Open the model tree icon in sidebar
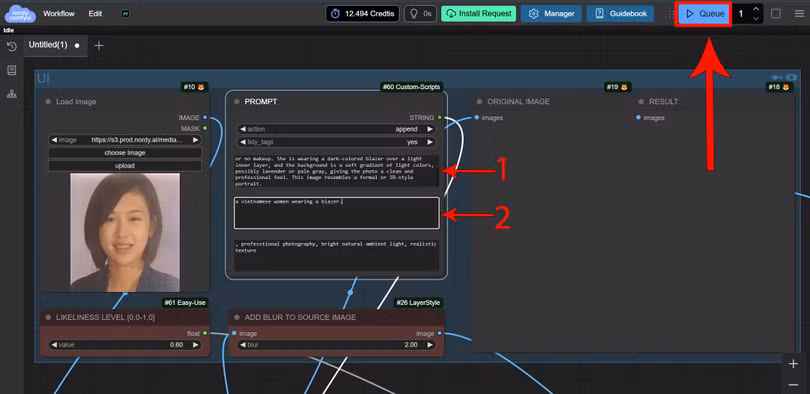Screen dimensions: 810x394 point(11,94)
